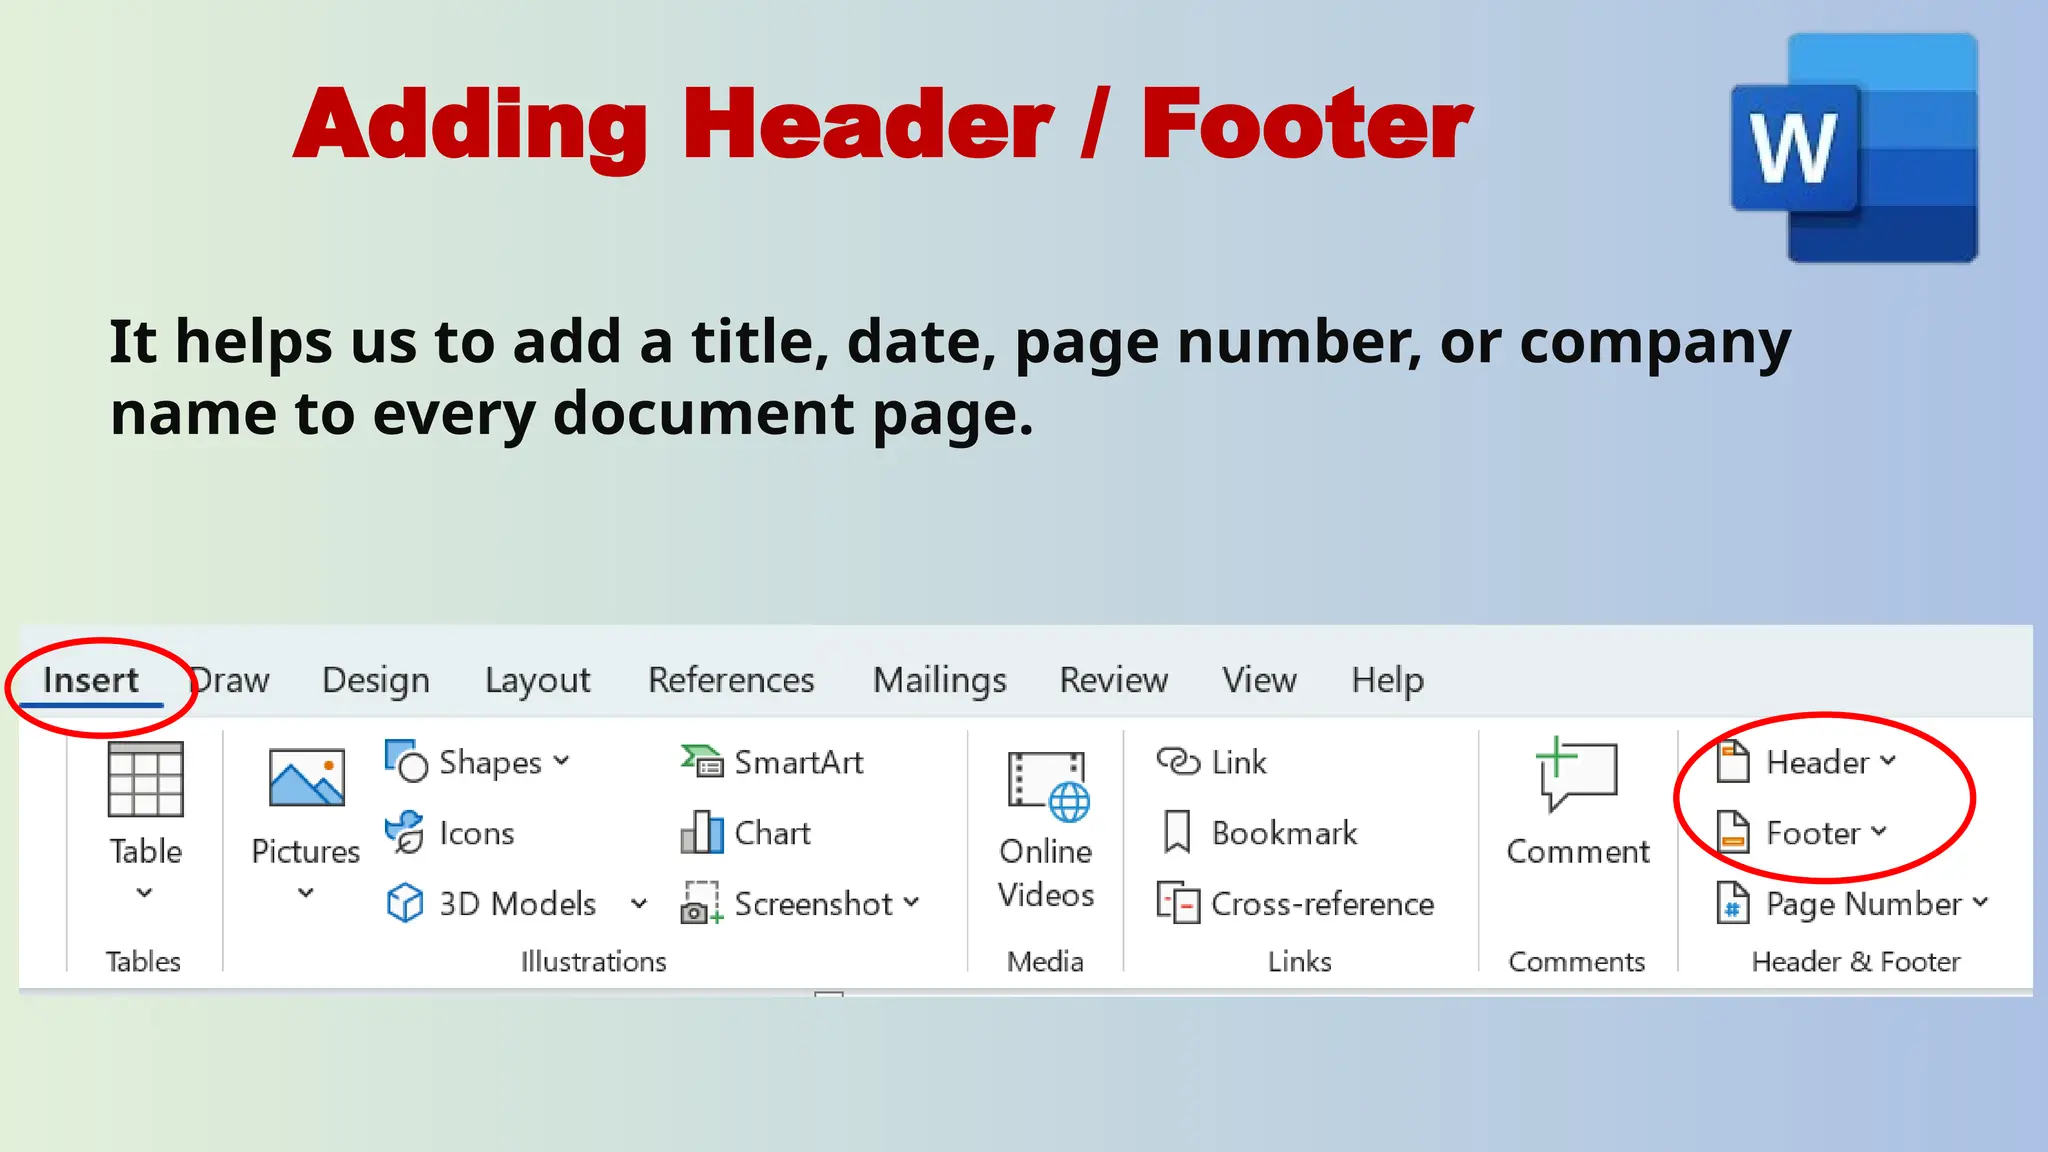The height and width of the screenshot is (1152, 2048).
Task: Expand the Footer dropdown chevron
Action: [1878, 831]
